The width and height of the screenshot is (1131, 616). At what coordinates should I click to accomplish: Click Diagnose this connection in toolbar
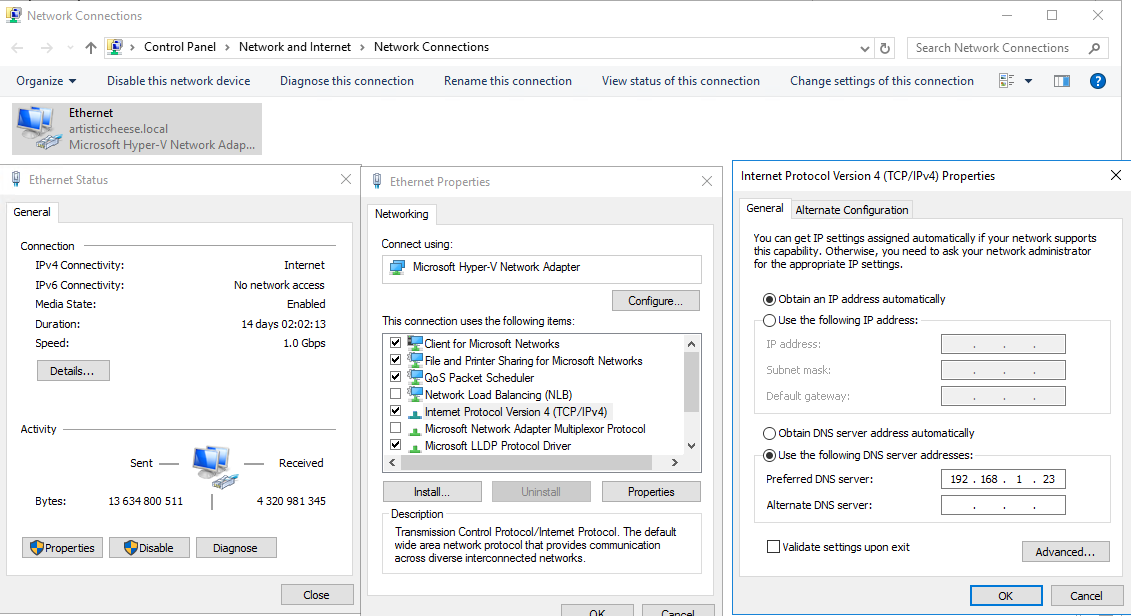(x=346, y=81)
